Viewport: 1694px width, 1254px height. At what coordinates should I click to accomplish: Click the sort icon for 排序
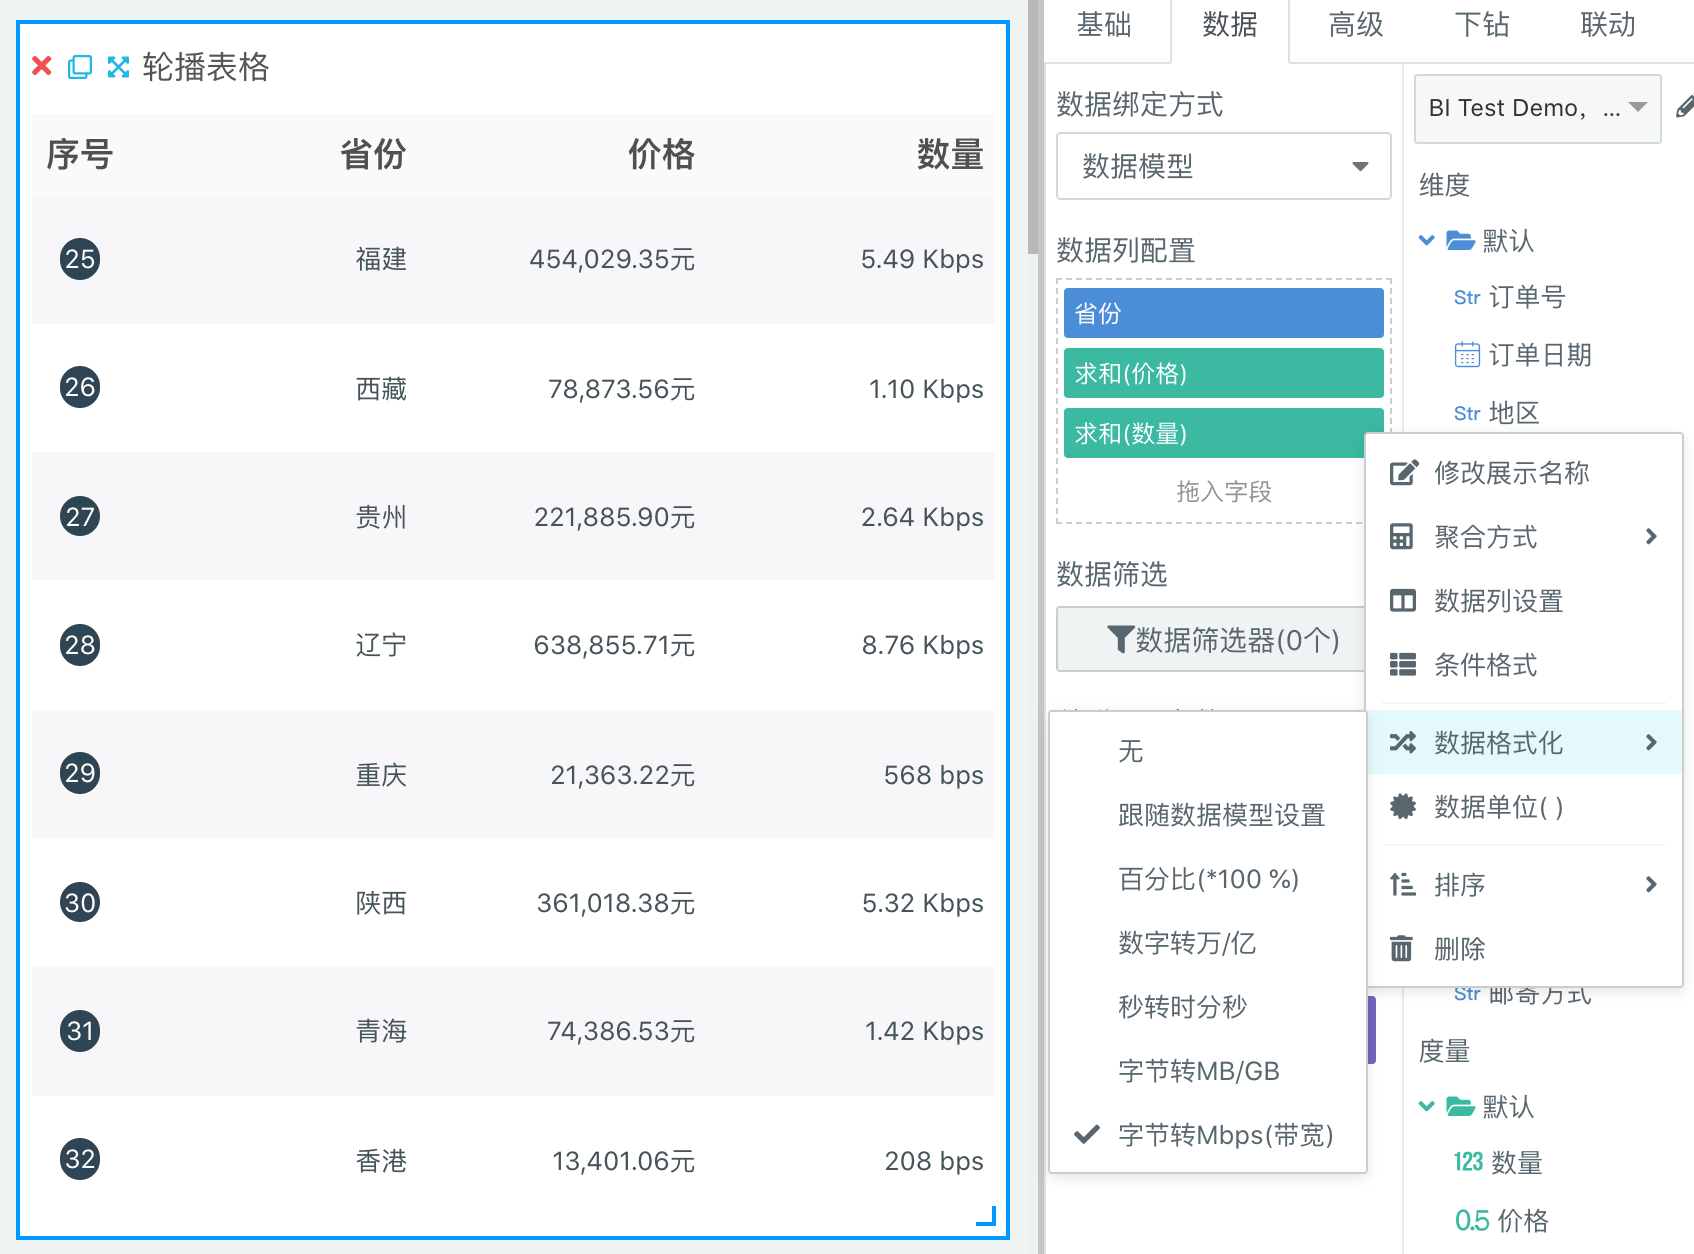click(1402, 885)
